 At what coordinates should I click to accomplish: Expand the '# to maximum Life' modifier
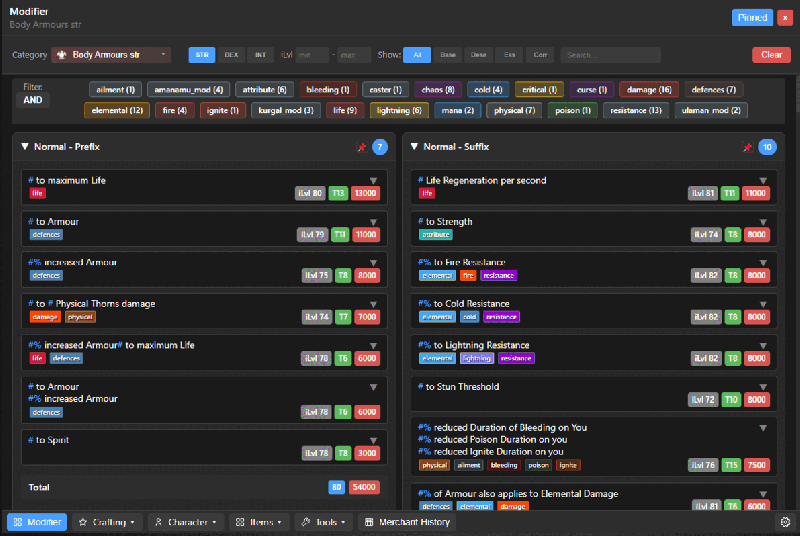click(373, 181)
